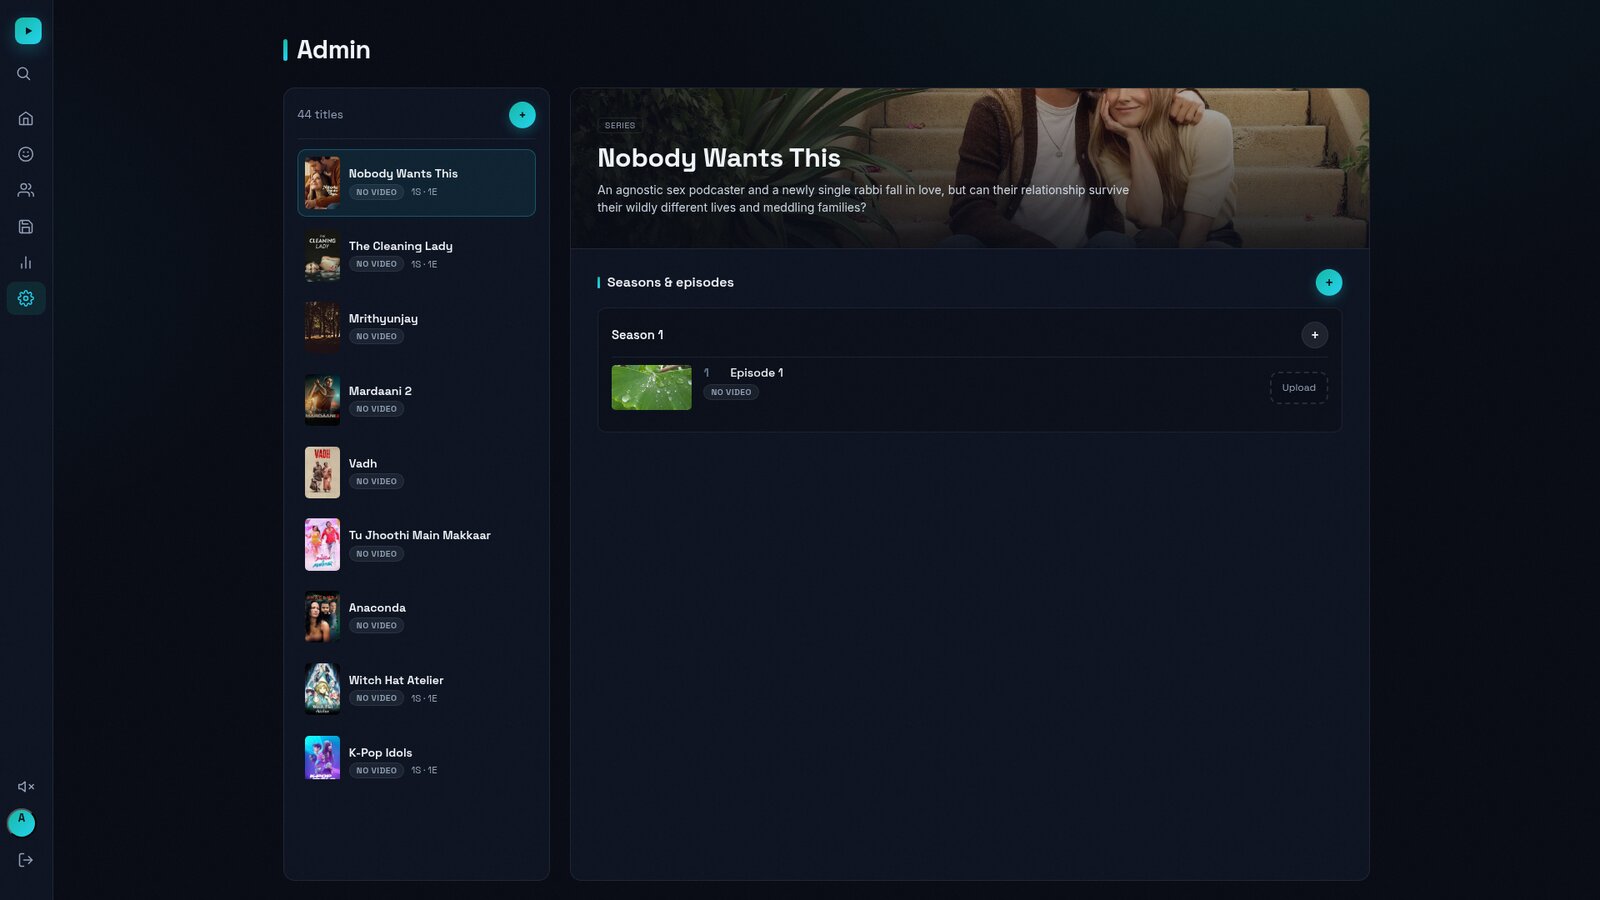Open the reactions smiley section
This screenshot has height=900, width=1600.
point(25,153)
